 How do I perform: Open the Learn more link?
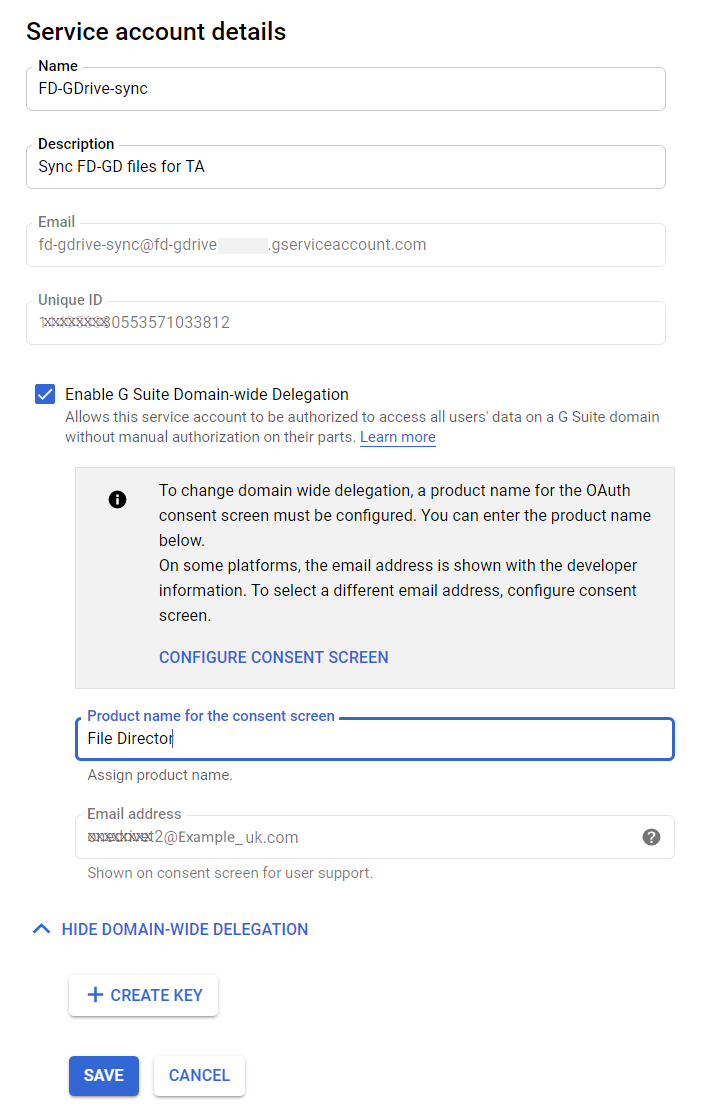pyautogui.click(x=397, y=437)
